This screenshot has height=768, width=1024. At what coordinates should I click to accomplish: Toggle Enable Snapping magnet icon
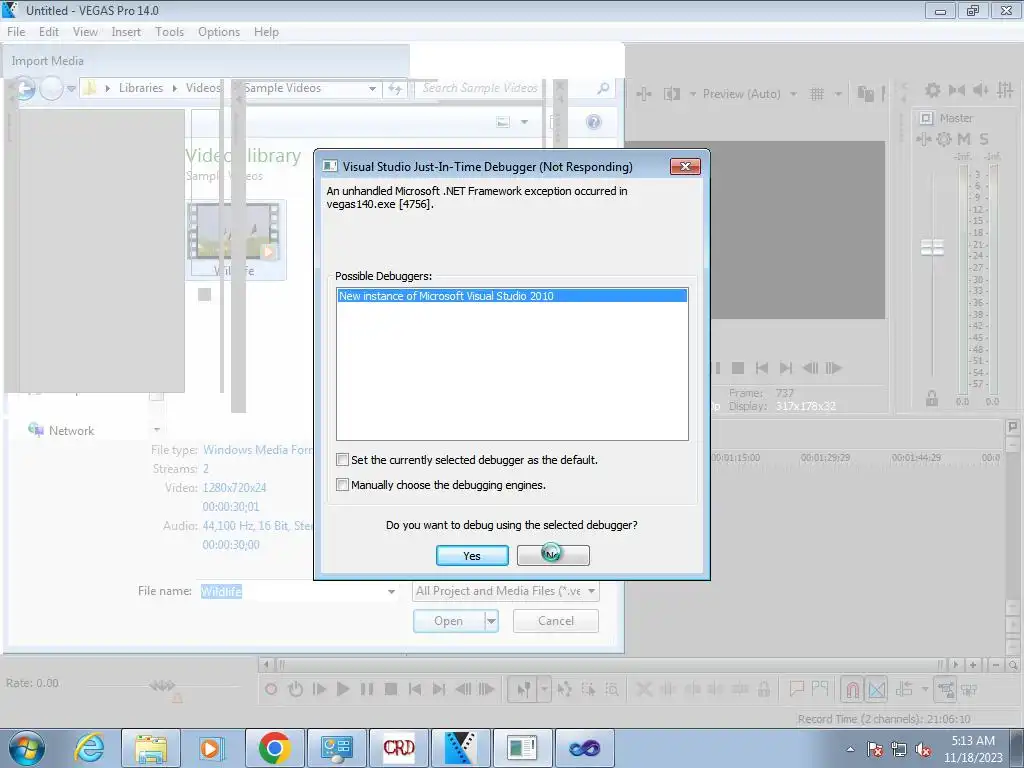pos(852,689)
